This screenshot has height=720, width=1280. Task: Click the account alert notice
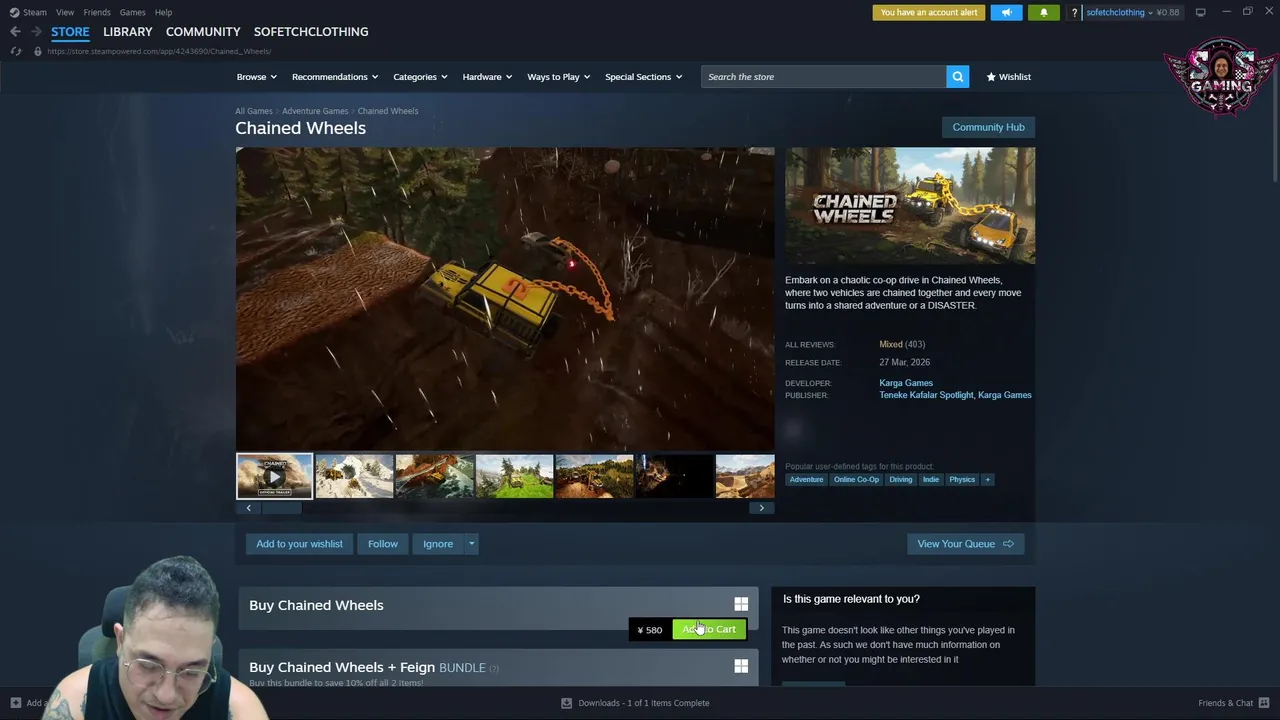point(929,12)
